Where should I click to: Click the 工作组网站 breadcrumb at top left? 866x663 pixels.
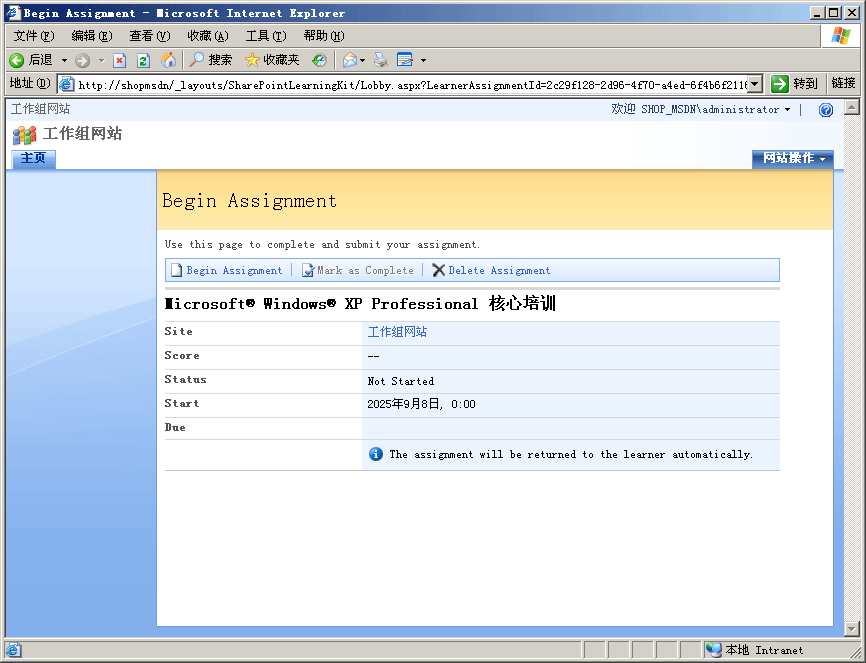(40, 109)
